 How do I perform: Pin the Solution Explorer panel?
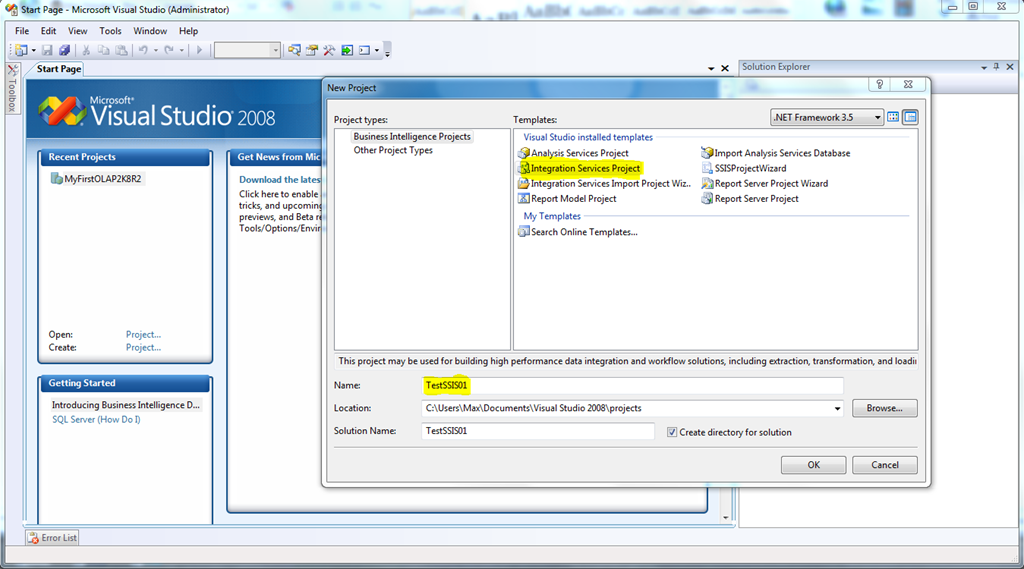pos(997,67)
